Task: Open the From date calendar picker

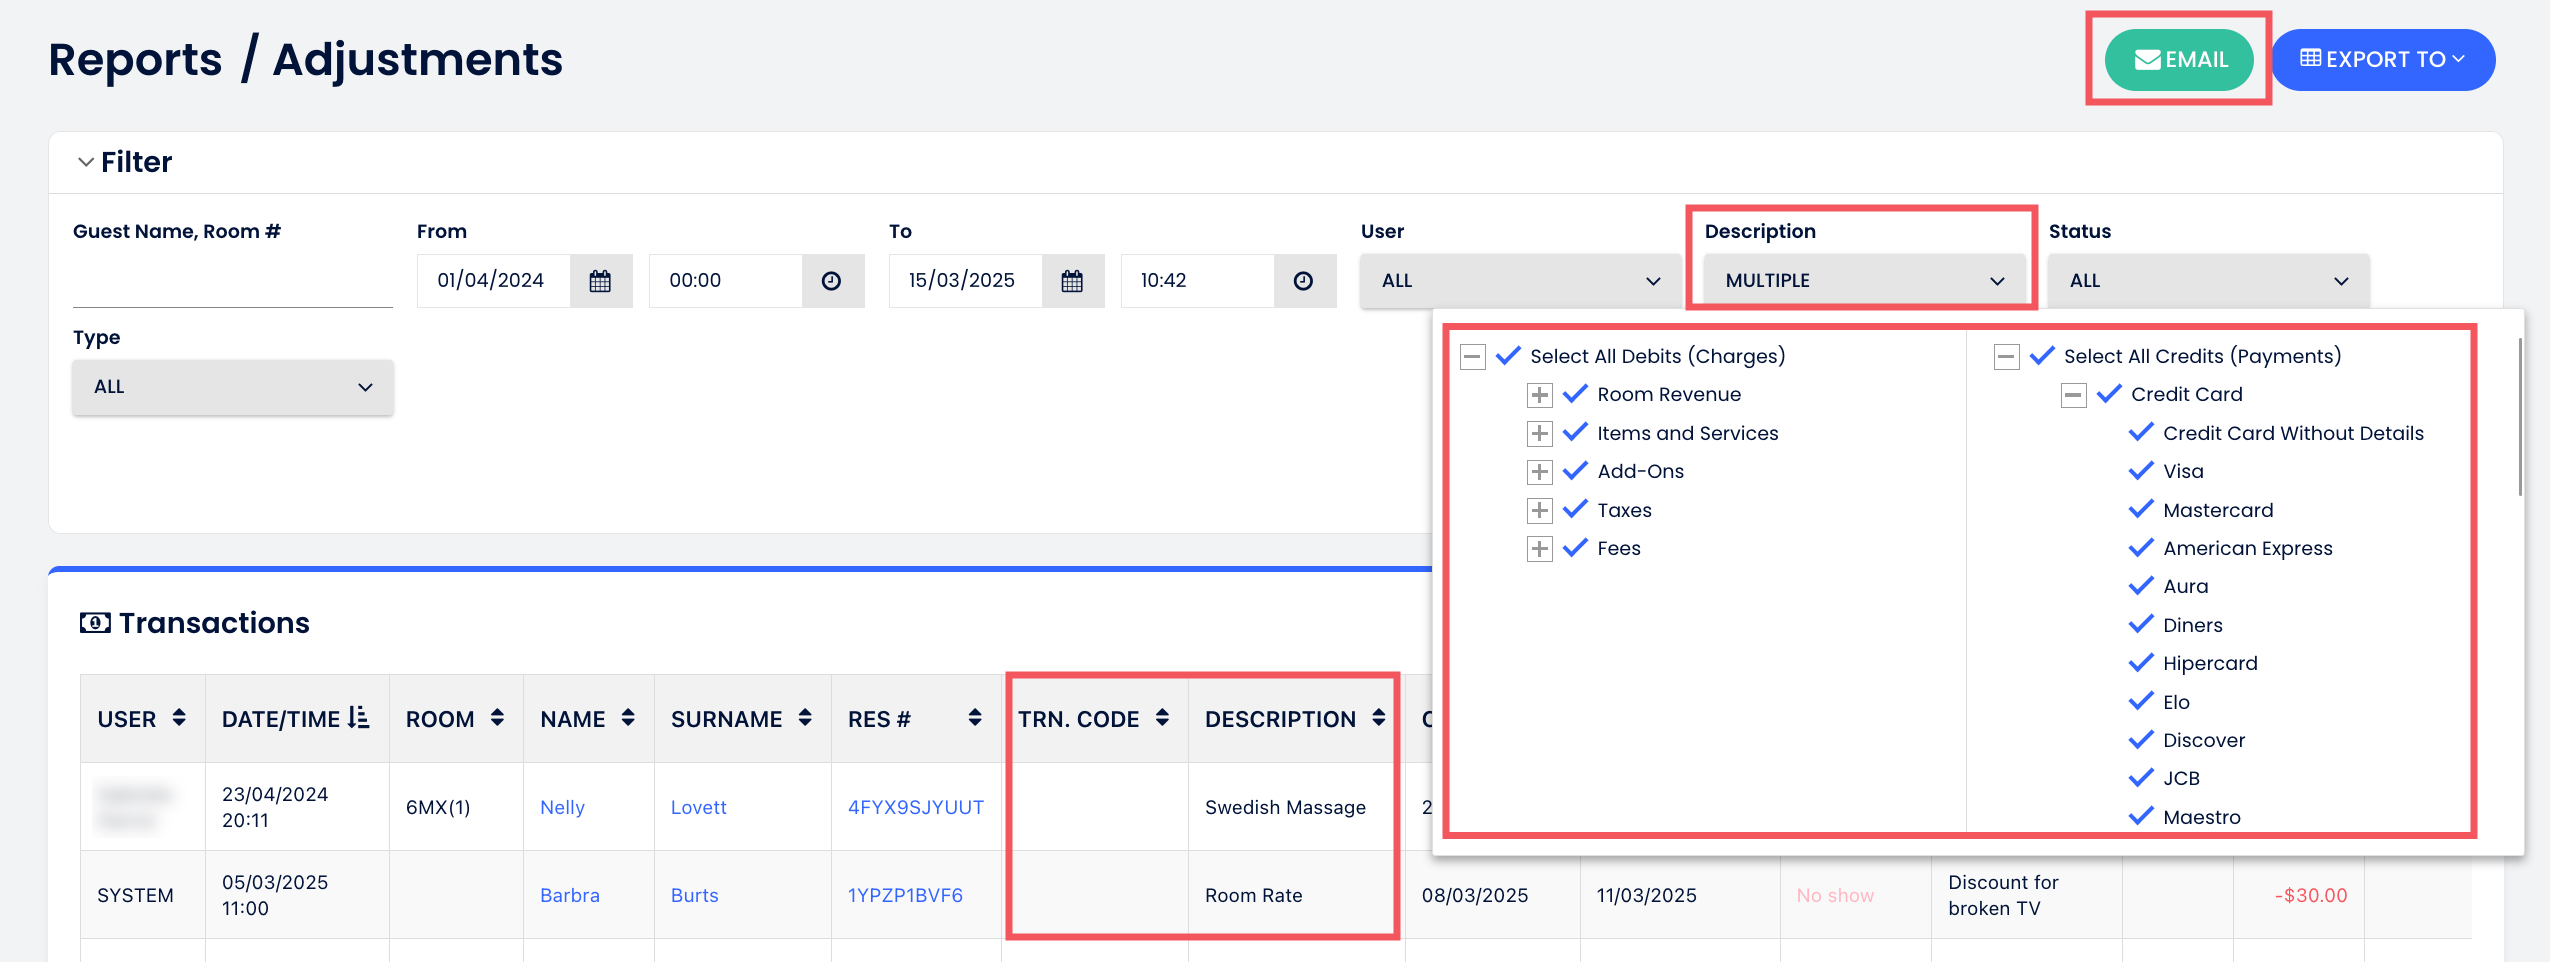Action: tap(600, 281)
